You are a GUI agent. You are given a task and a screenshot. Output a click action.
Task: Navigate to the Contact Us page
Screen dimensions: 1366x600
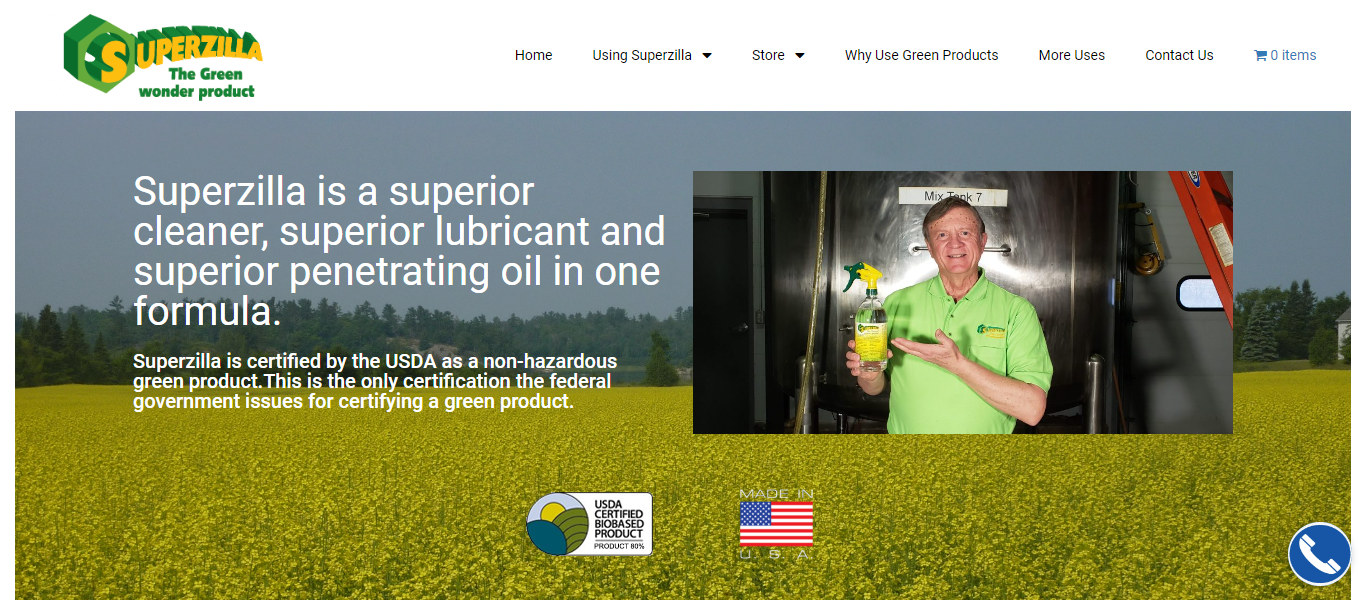(1179, 56)
